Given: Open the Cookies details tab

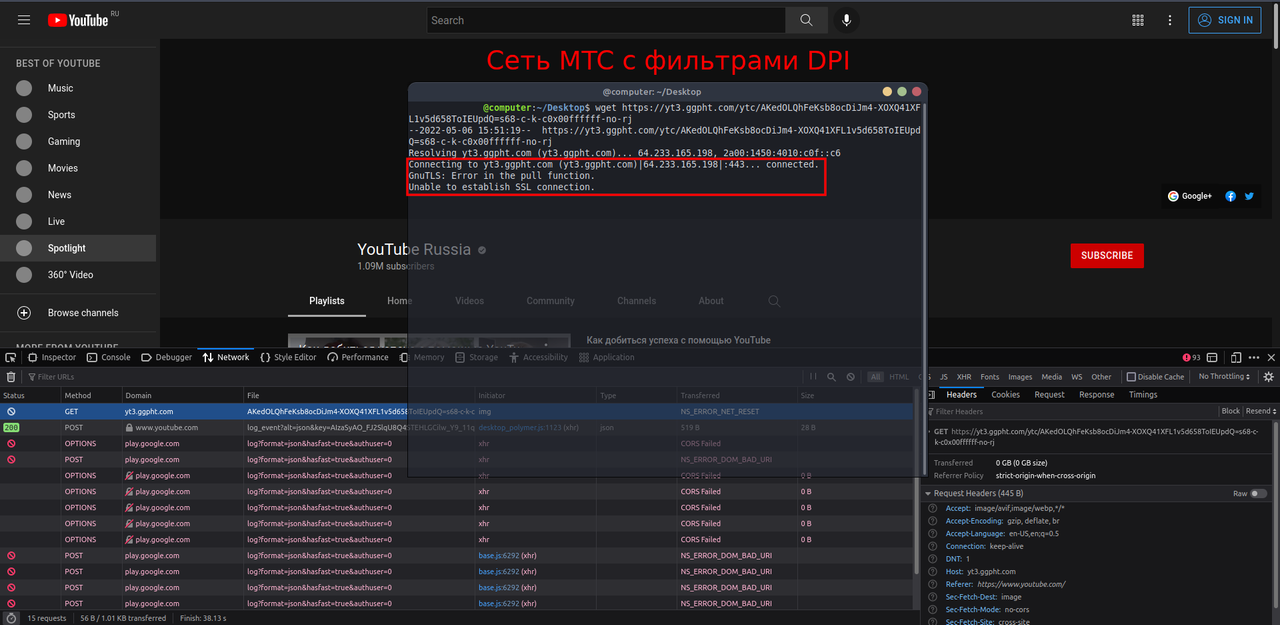Looking at the screenshot, I should (x=1005, y=395).
